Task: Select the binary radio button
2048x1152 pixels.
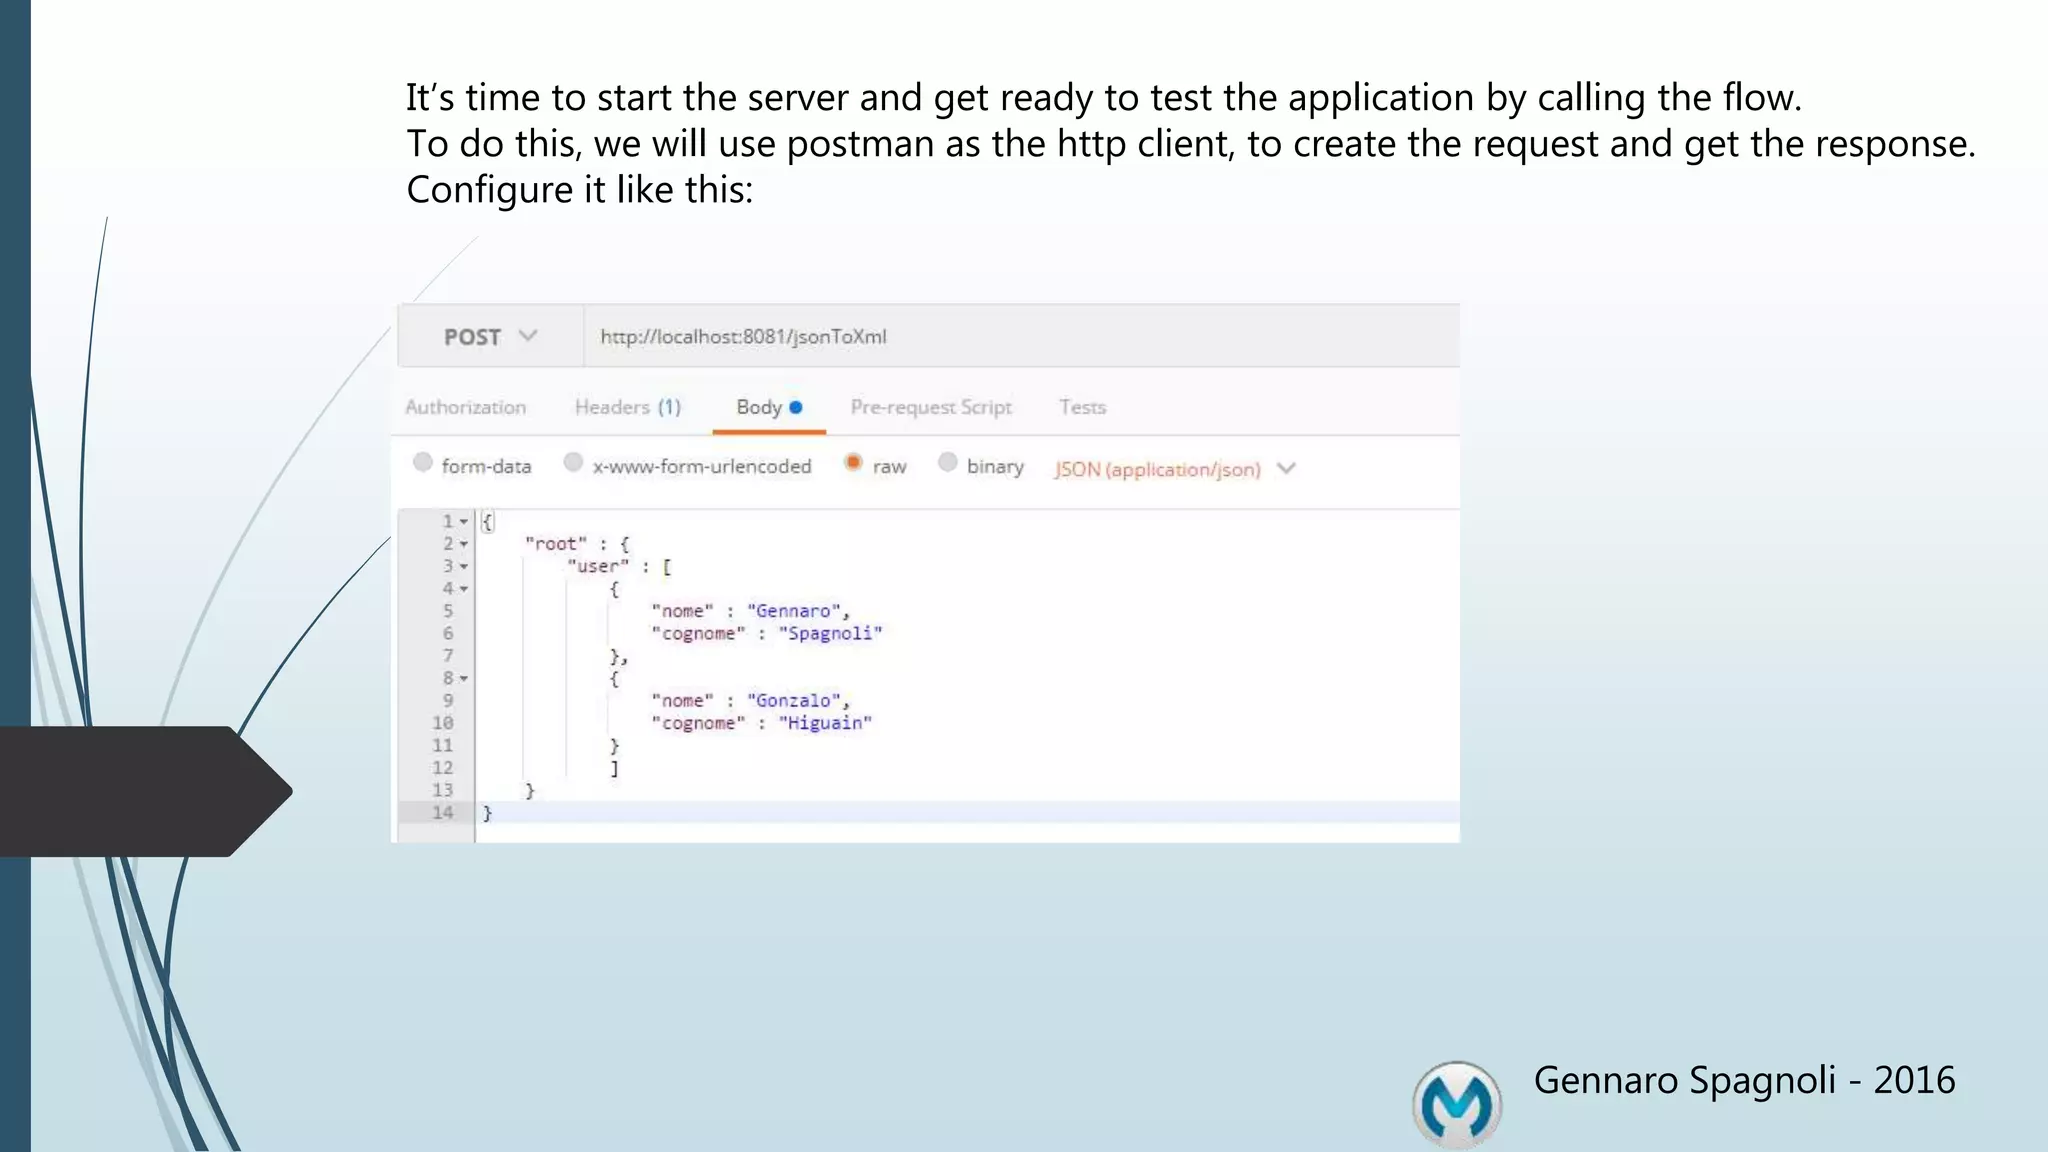Action: tap(947, 462)
